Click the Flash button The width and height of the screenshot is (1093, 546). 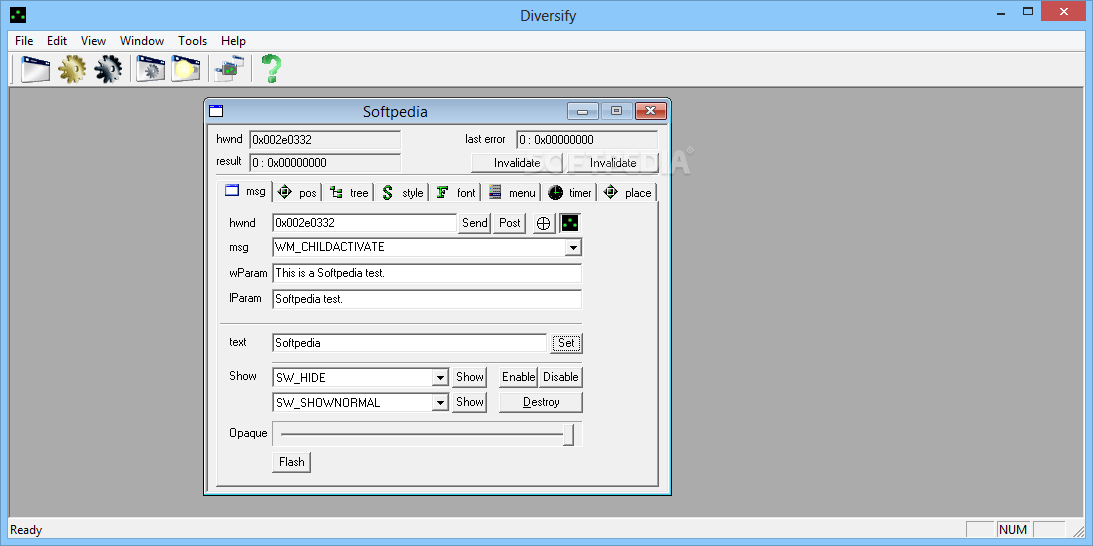291,462
